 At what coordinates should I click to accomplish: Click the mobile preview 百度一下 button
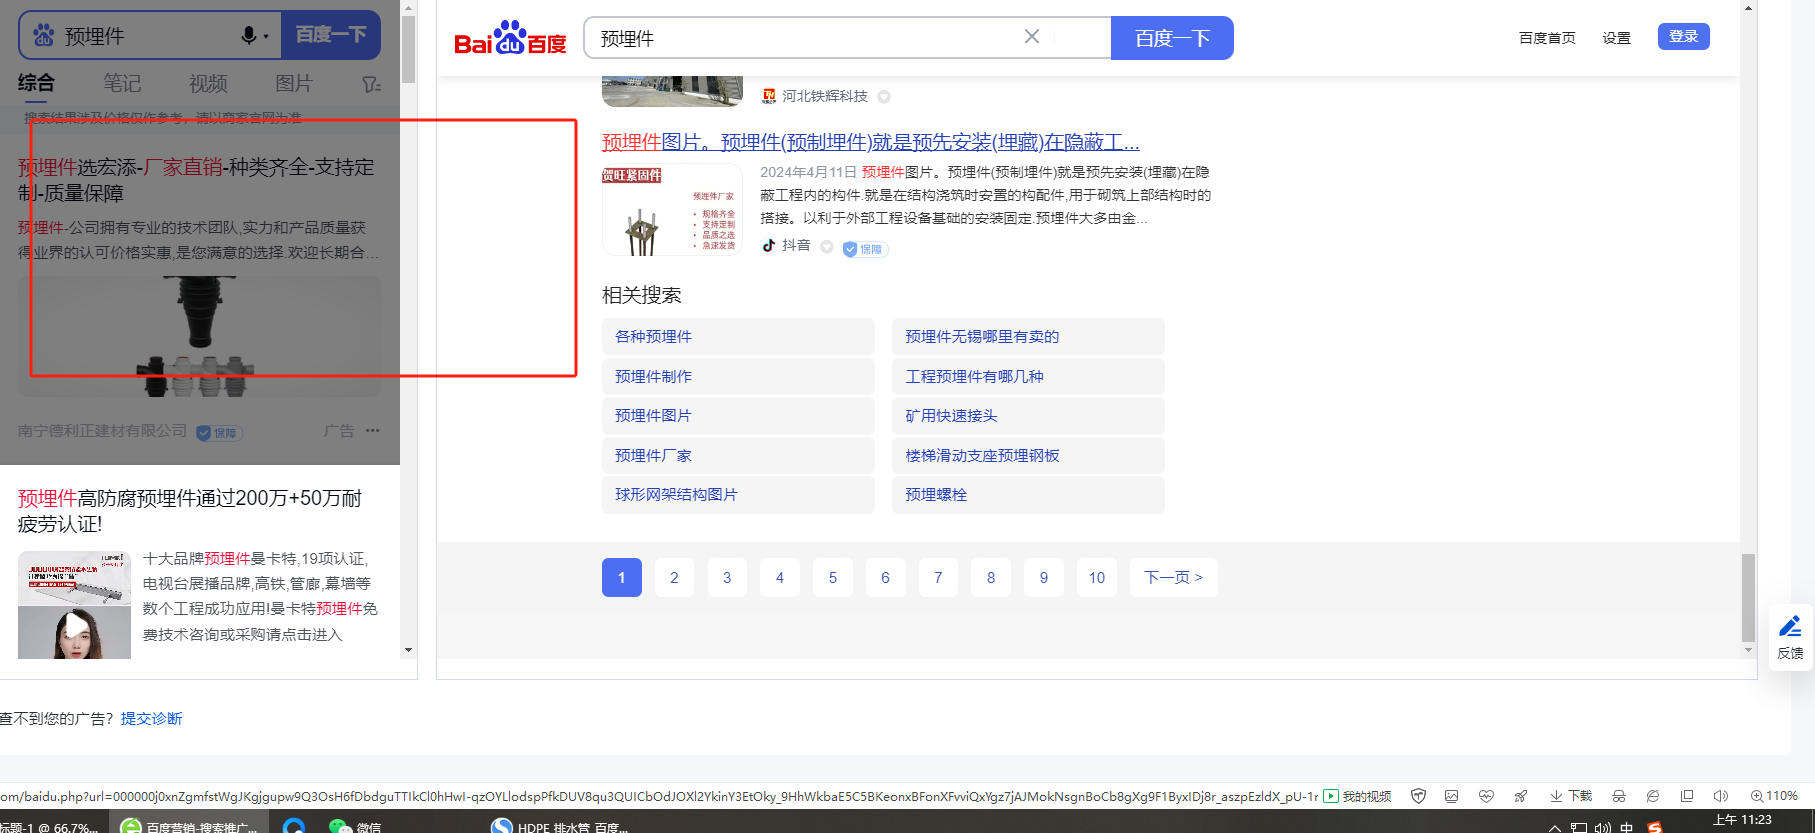tap(331, 35)
